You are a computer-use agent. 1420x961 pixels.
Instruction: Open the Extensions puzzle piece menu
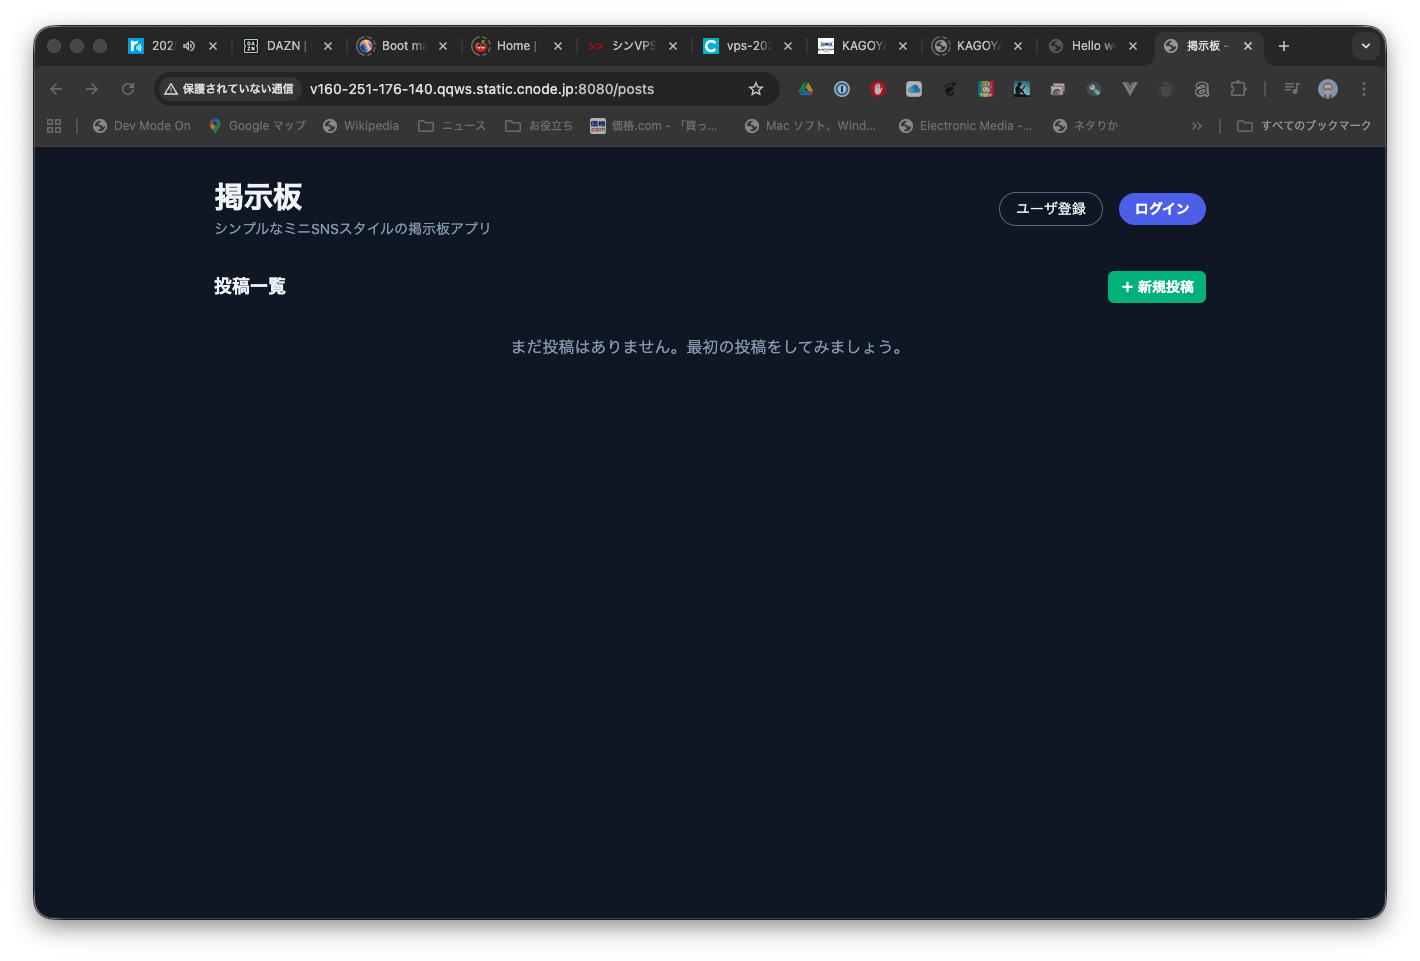coord(1238,89)
